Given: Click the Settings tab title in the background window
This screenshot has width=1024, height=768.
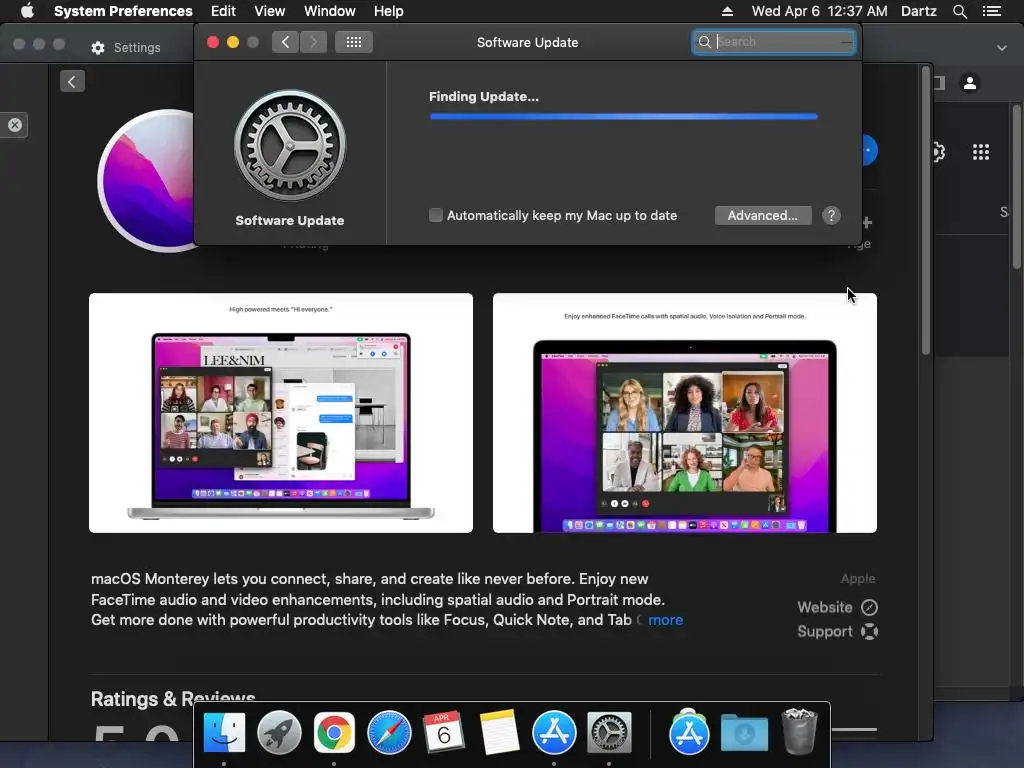Looking at the screenshot, I should point(137,48).
